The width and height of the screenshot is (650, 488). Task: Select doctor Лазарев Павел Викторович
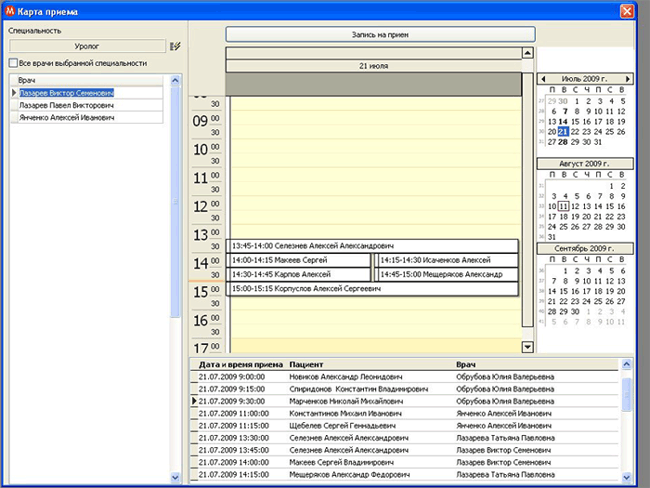[66, 105]
